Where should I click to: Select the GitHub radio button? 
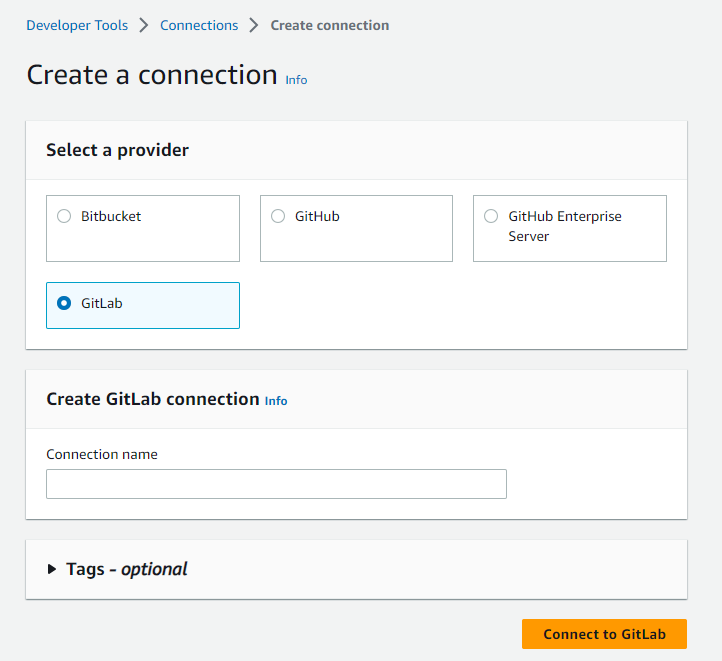(278, 216)
